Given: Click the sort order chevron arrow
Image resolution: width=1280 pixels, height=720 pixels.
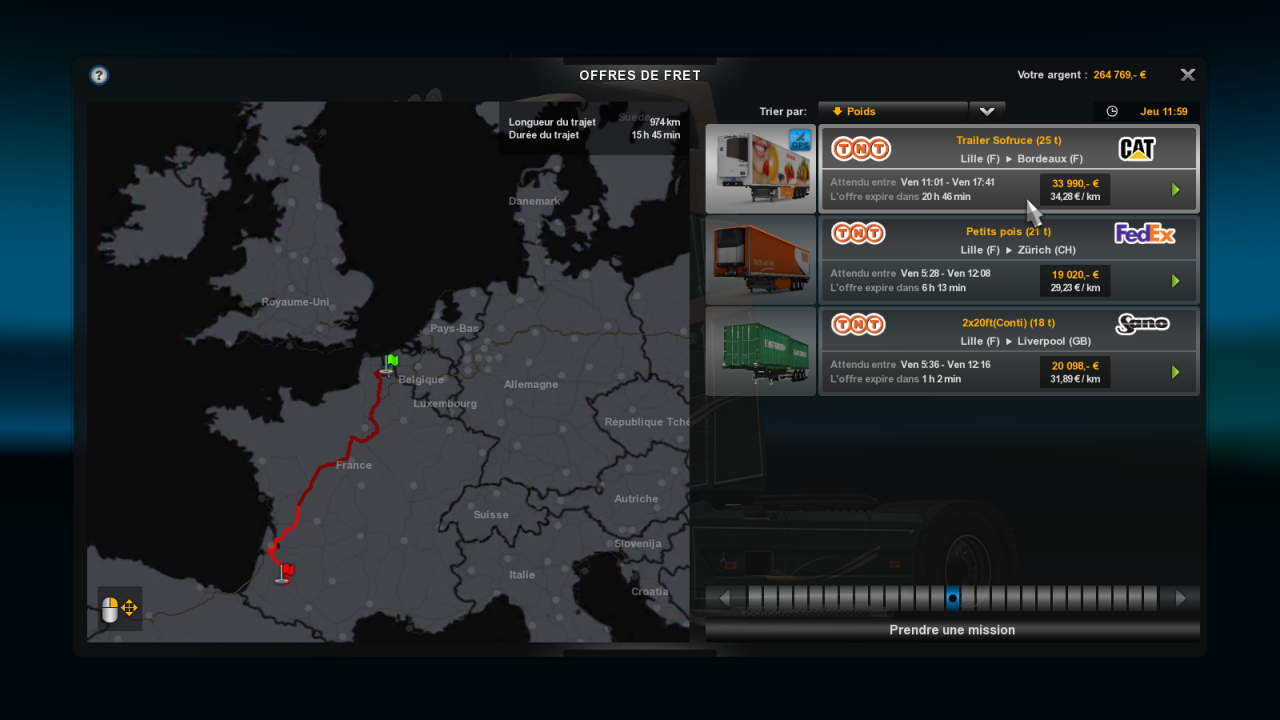Looking at the screenshot, I should tap(987, 111).
